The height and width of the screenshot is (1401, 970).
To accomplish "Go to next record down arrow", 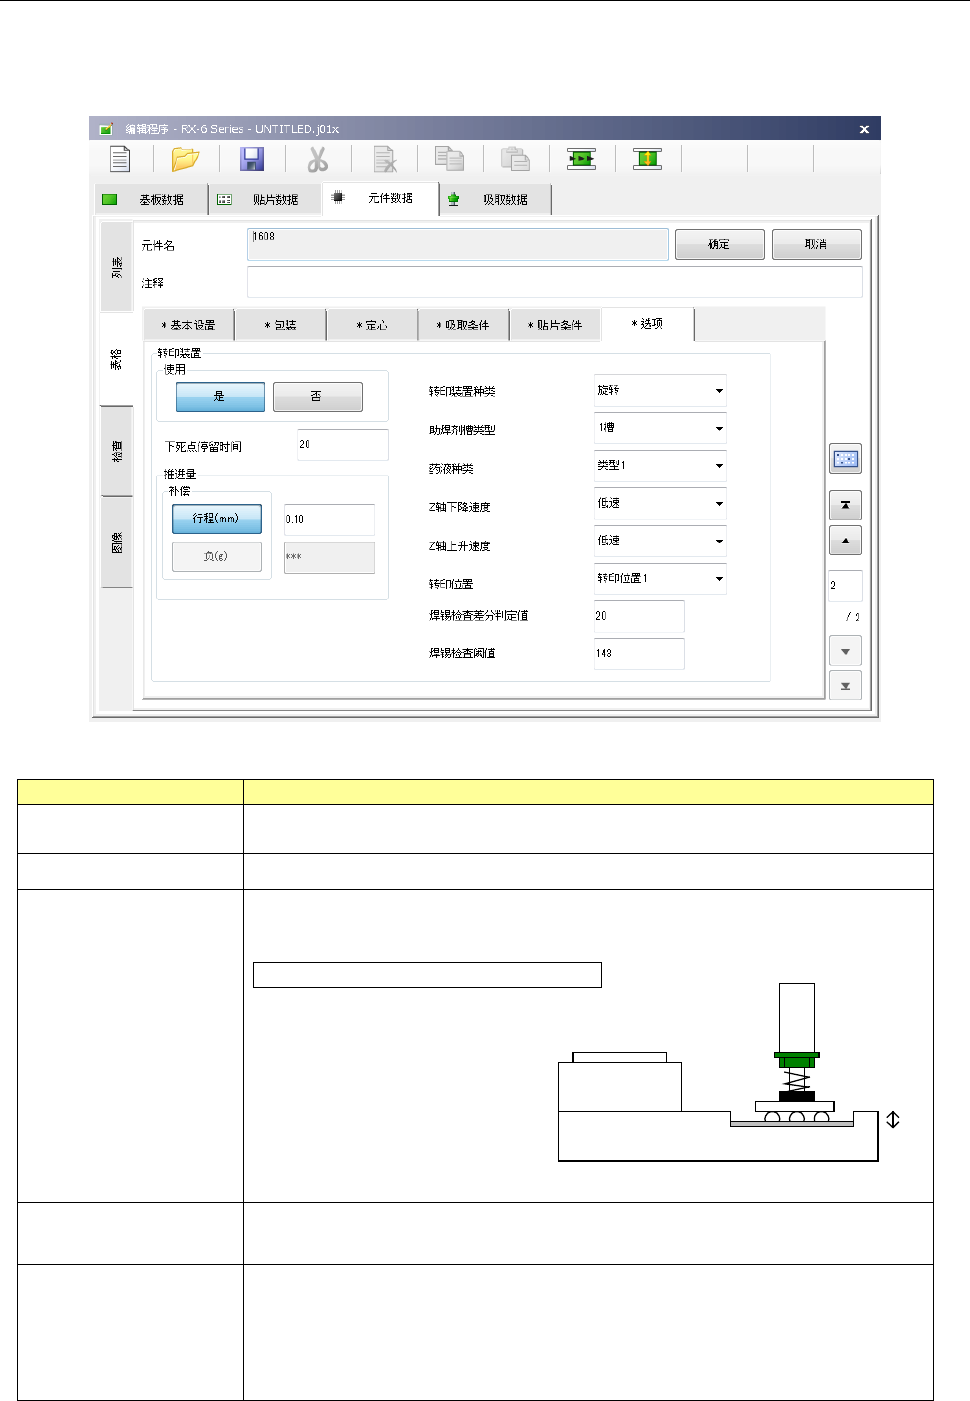I will (845, 651).
